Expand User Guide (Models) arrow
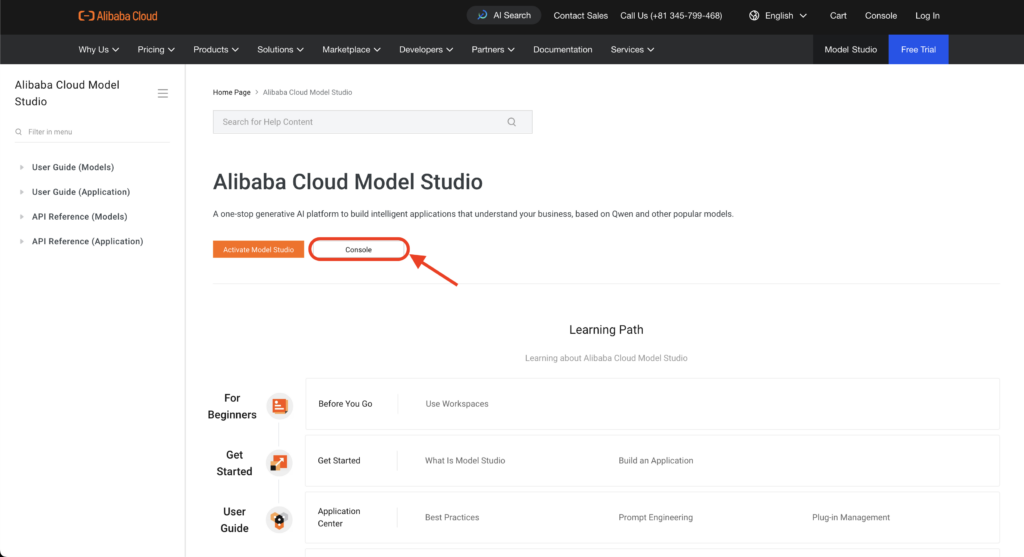This screenshot has height=557, width=1024. 22,167
